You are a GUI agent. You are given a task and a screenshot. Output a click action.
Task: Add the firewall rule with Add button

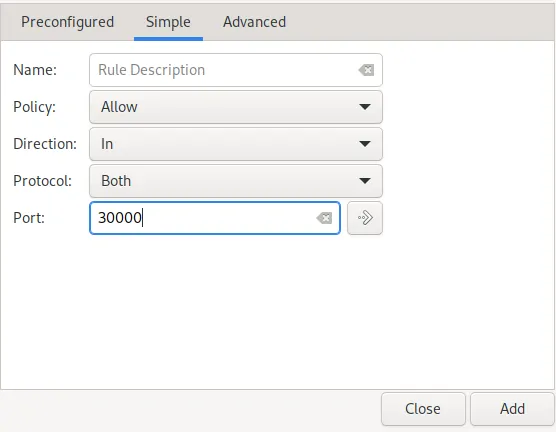coord(512,409)
